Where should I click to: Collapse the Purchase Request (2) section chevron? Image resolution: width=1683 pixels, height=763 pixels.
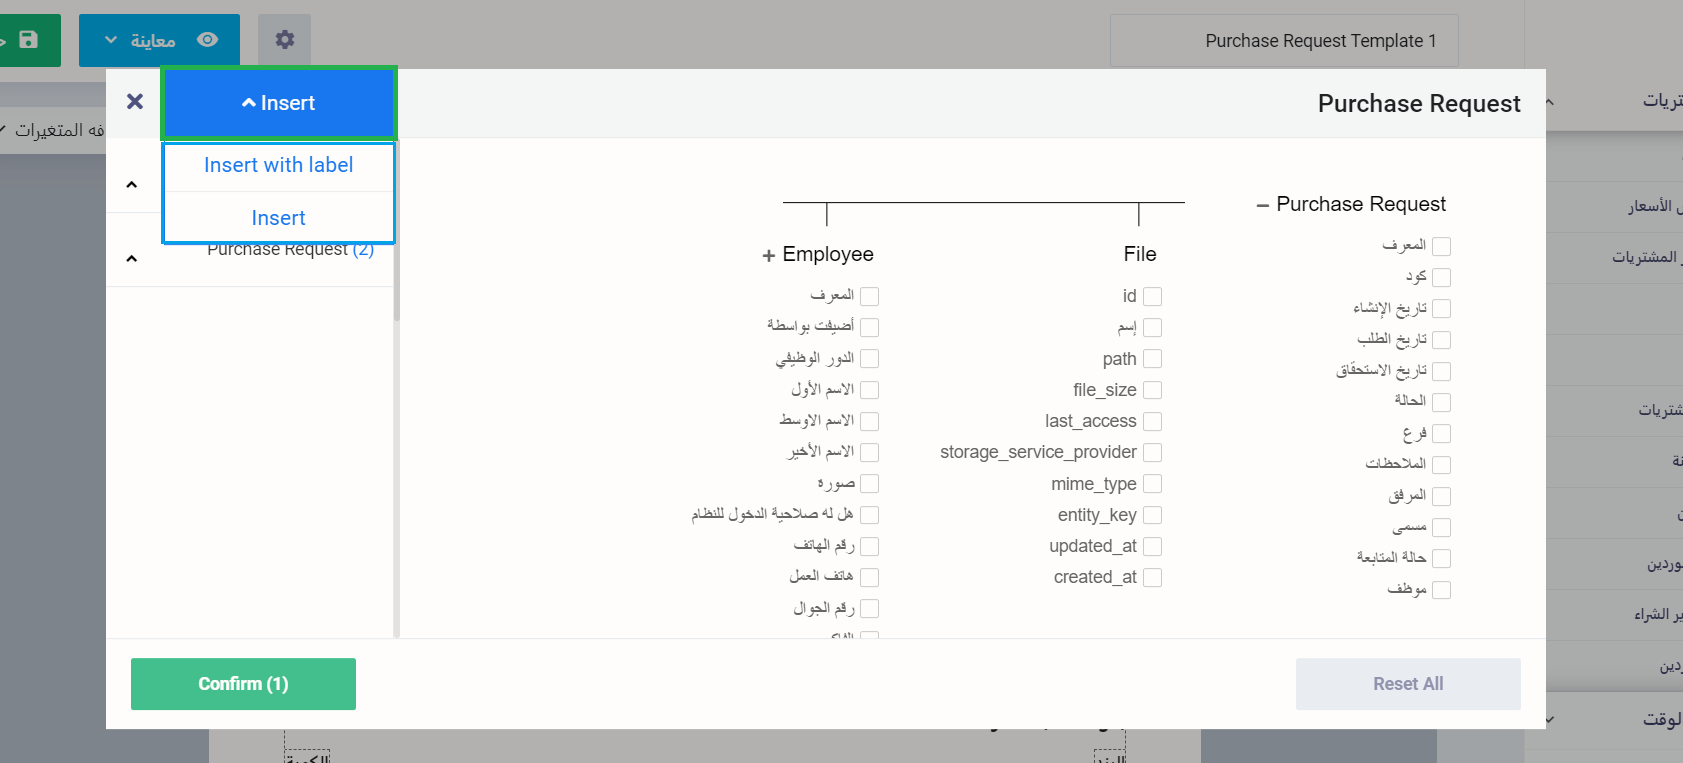tap(132, 259)
